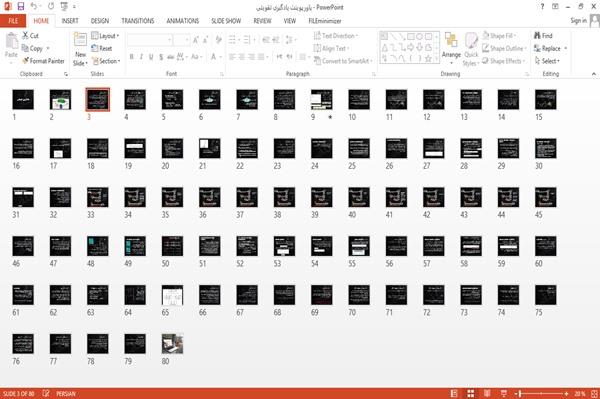
Task: Open the Help question mark icon
Action: coord(542,7)
